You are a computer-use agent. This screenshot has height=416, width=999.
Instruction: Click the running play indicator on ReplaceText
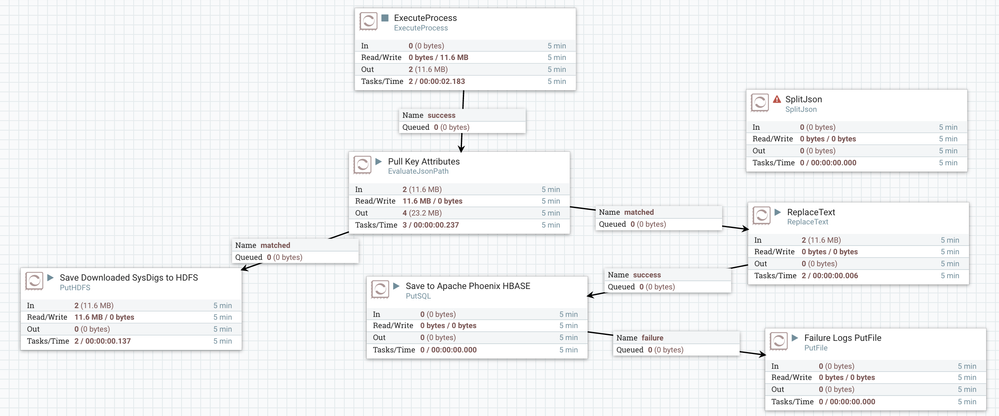click(x=778, y=212)
